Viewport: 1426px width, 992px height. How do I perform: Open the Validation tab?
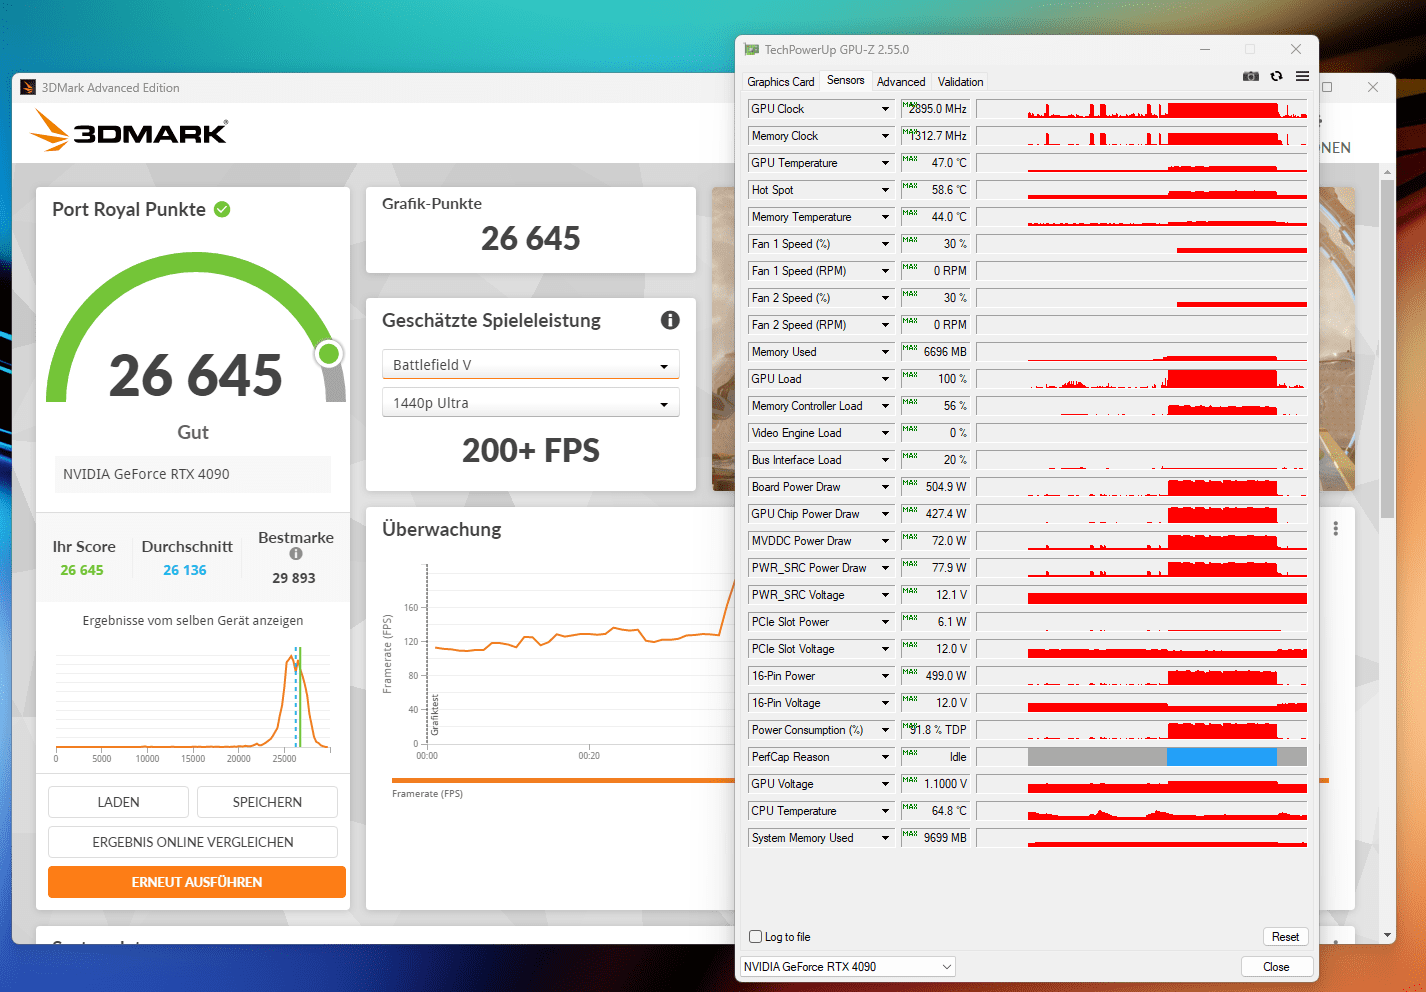[x=960, y=82]
